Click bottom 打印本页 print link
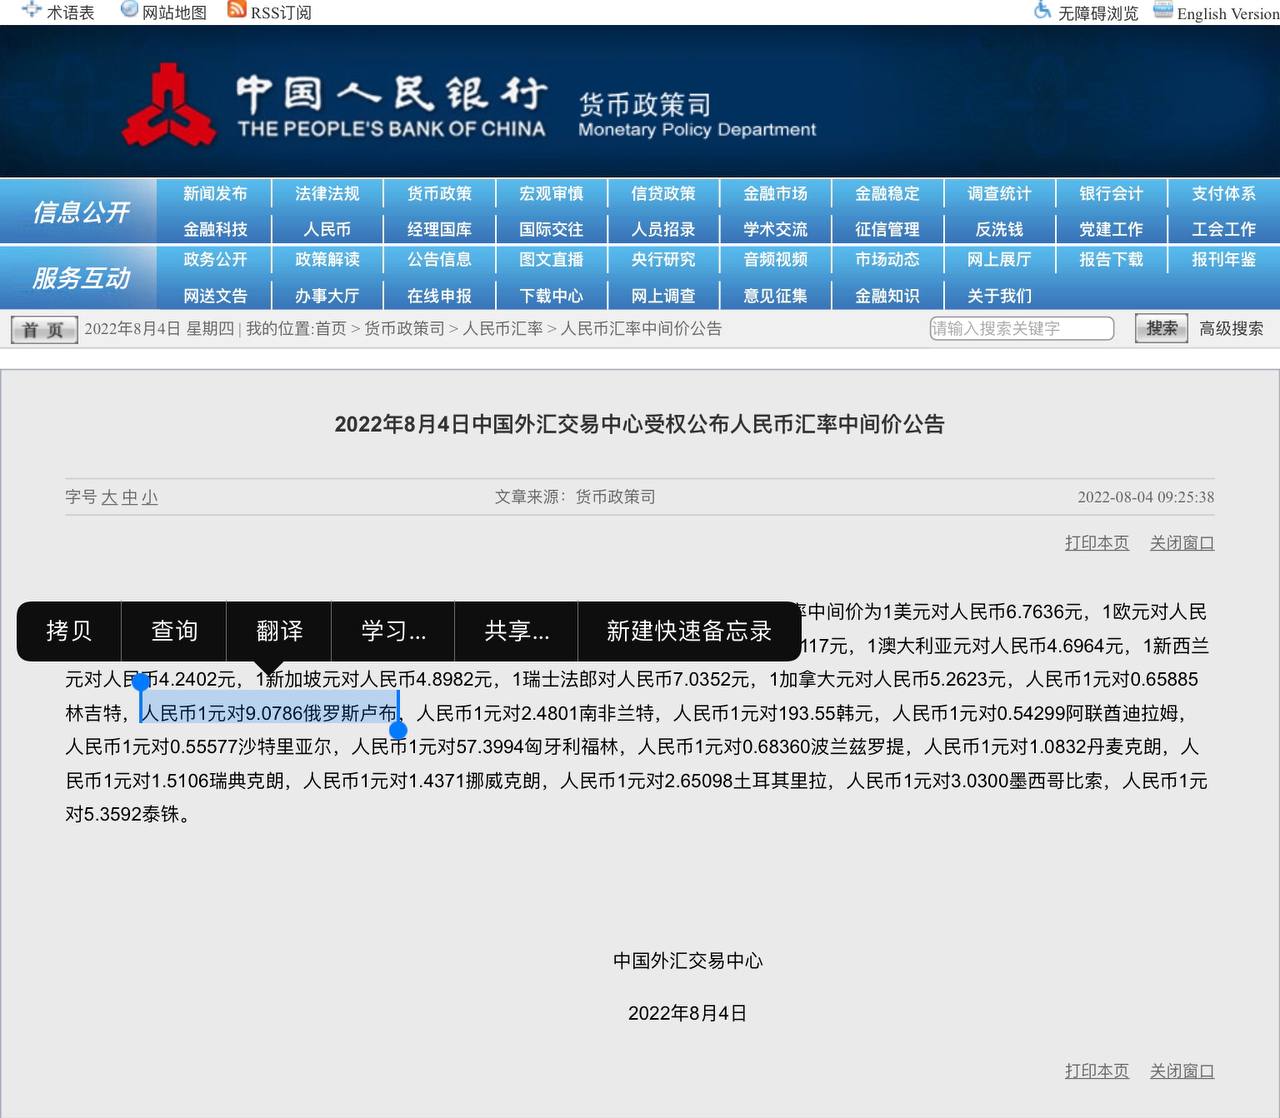This screenshot has height=1118, width=1280. coord(1097,1071)
